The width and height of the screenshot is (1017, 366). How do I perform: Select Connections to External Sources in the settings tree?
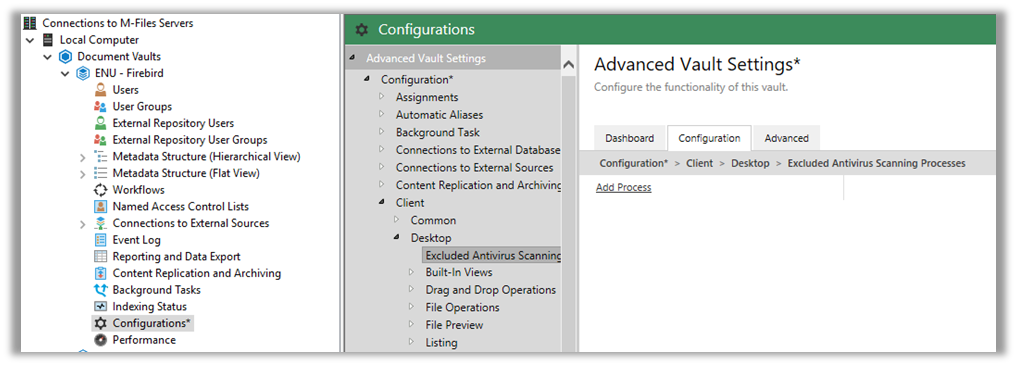pyautogui.click(x=475, y=167)
